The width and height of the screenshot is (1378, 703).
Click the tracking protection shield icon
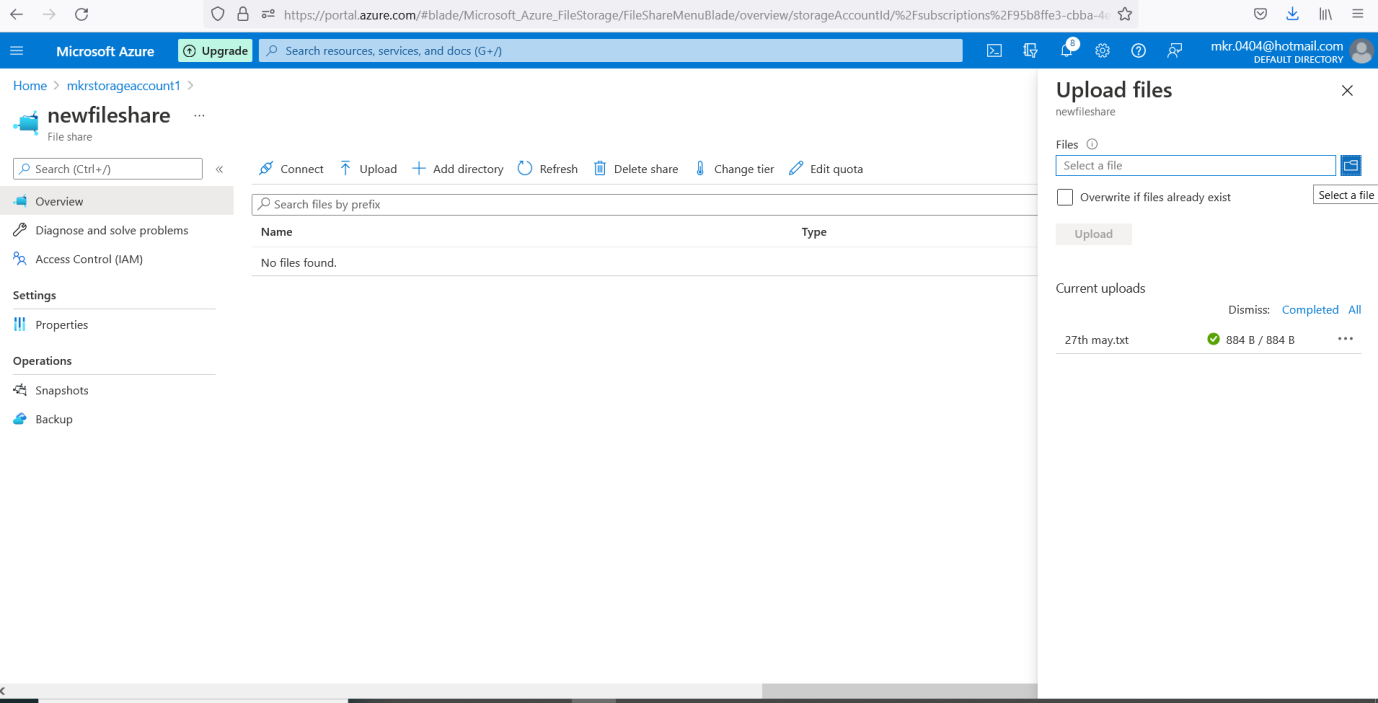pyautogui.click(x=218, y=14)
